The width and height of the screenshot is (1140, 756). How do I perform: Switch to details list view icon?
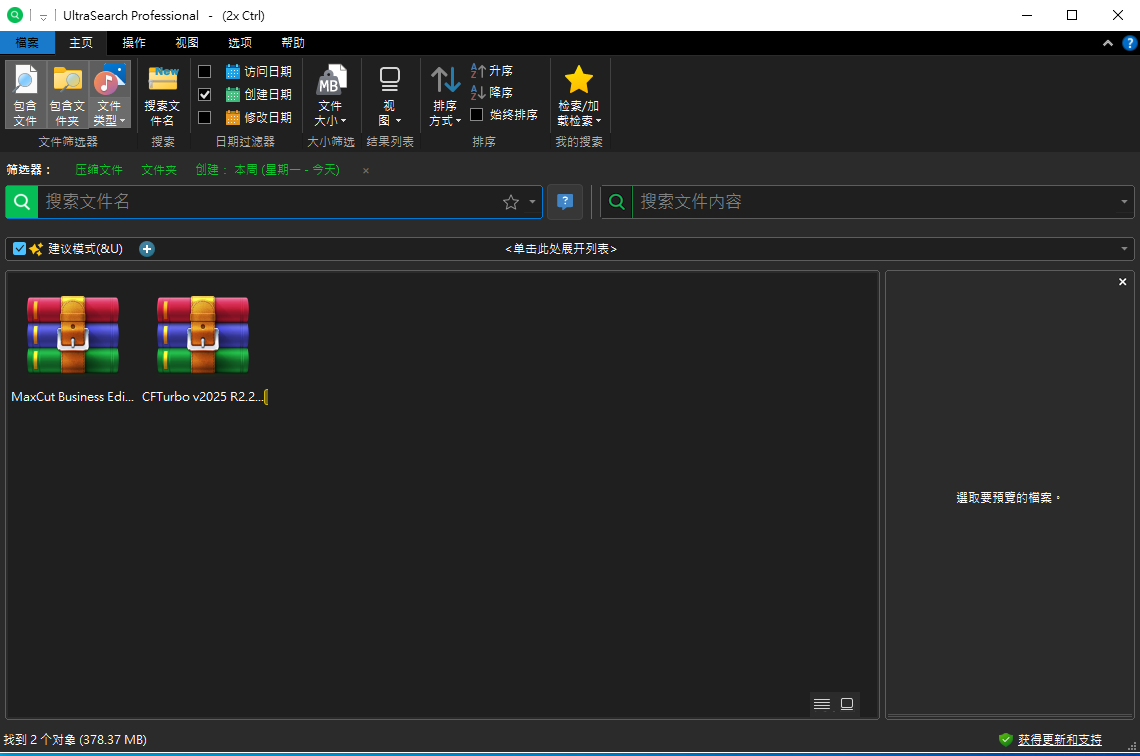tap(822, 704)
